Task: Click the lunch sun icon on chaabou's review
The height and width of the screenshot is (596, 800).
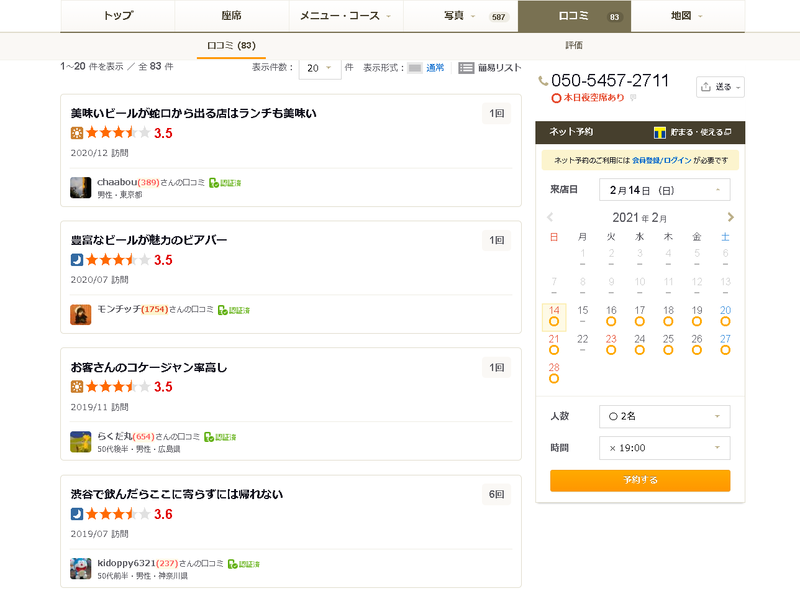Action: coord(77,133)
